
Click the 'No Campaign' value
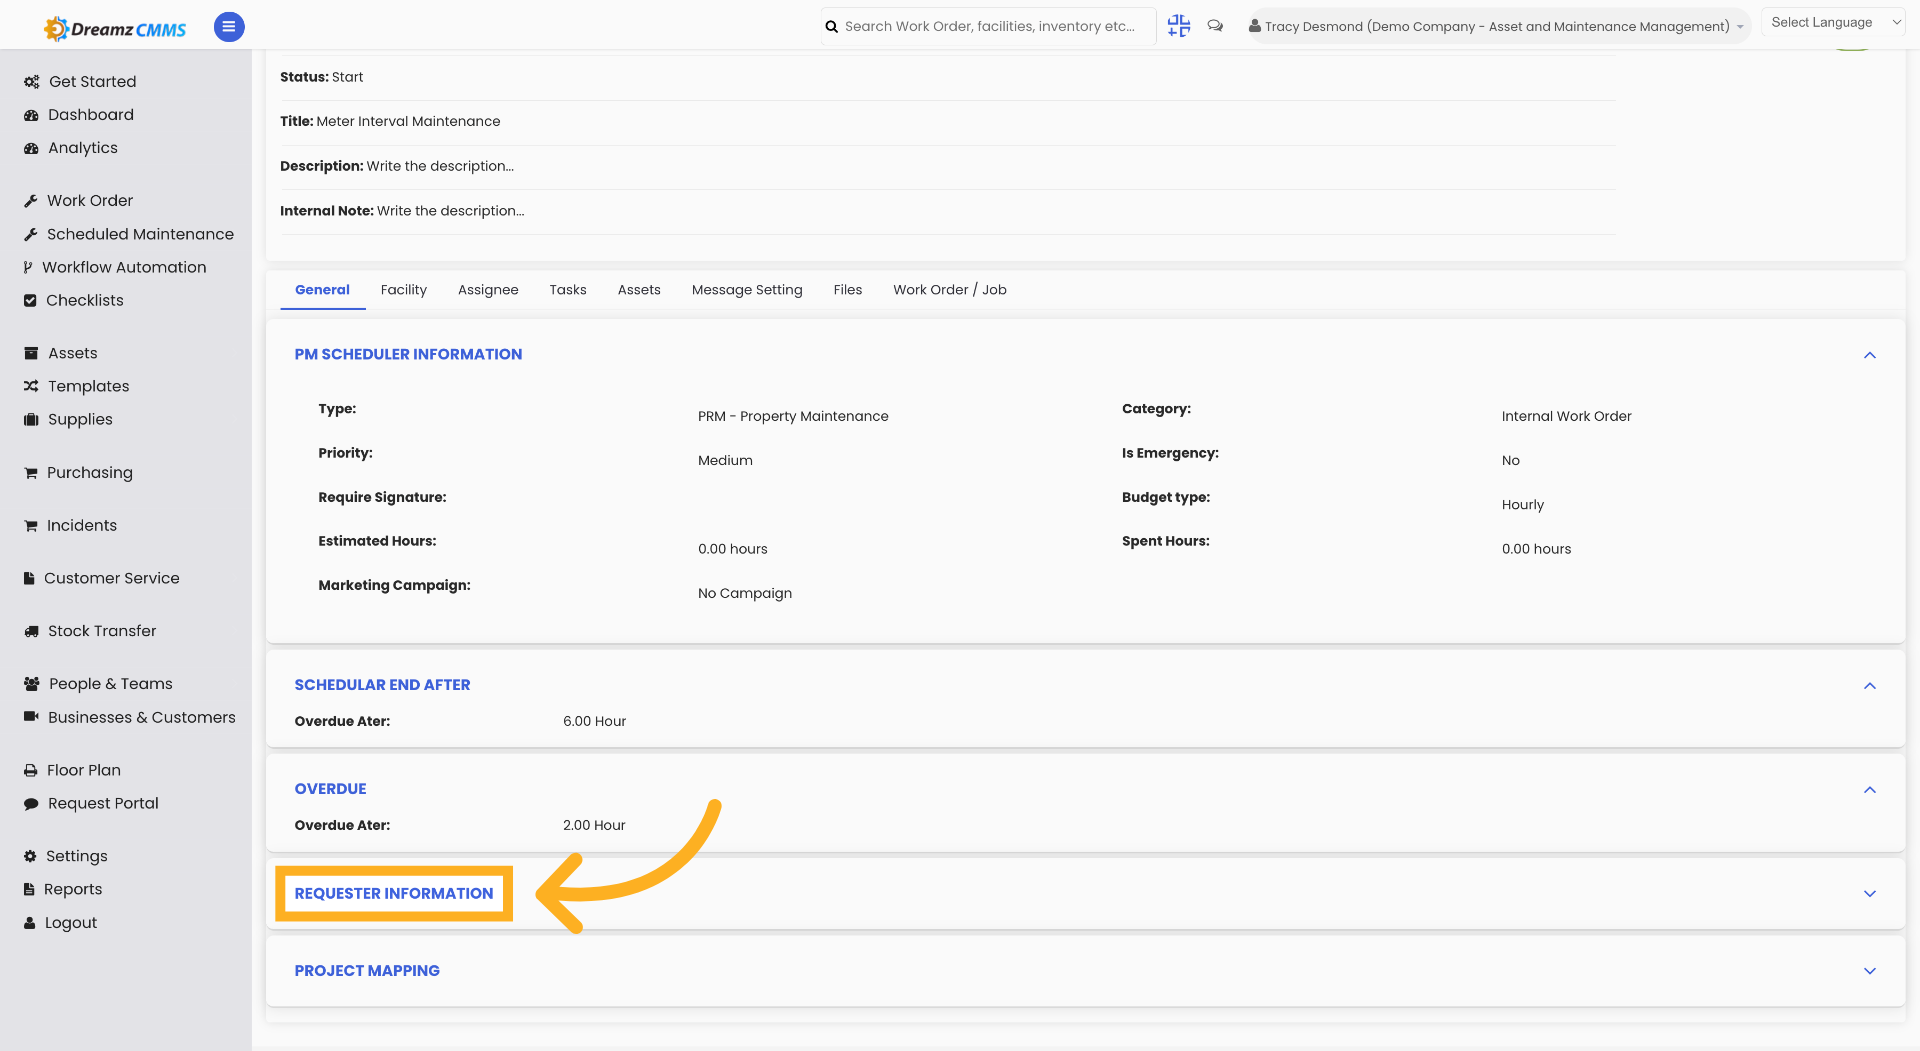click(x=745, y=593)
